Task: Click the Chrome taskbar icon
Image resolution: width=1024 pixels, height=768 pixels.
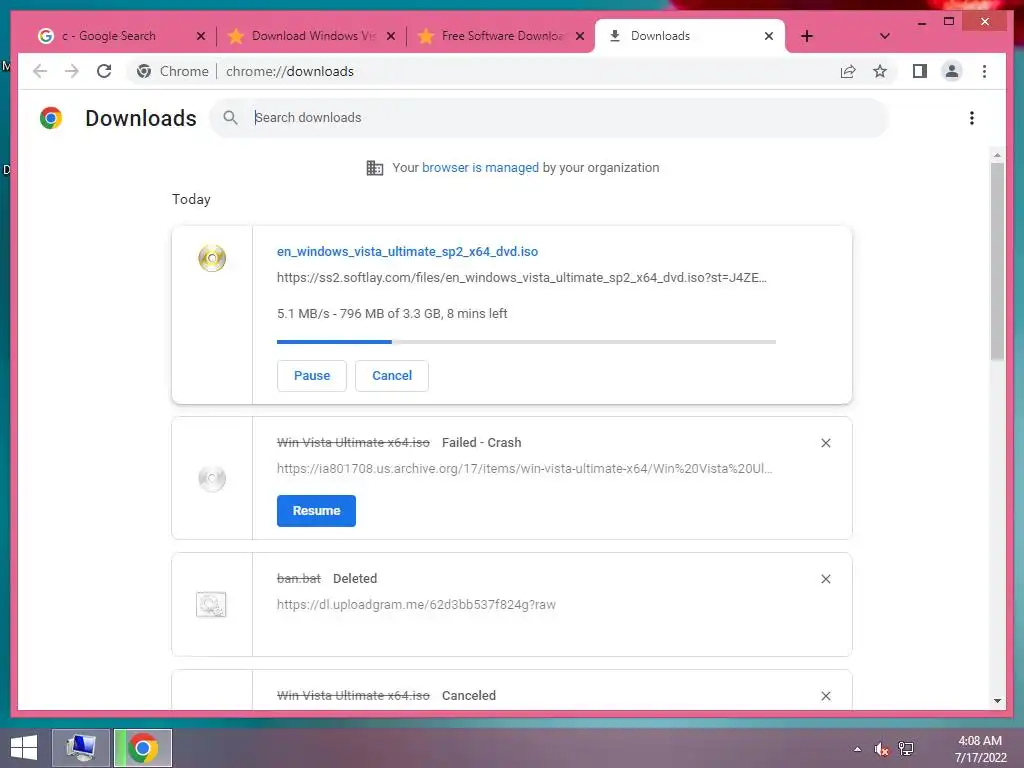Action: pos(143,748)
